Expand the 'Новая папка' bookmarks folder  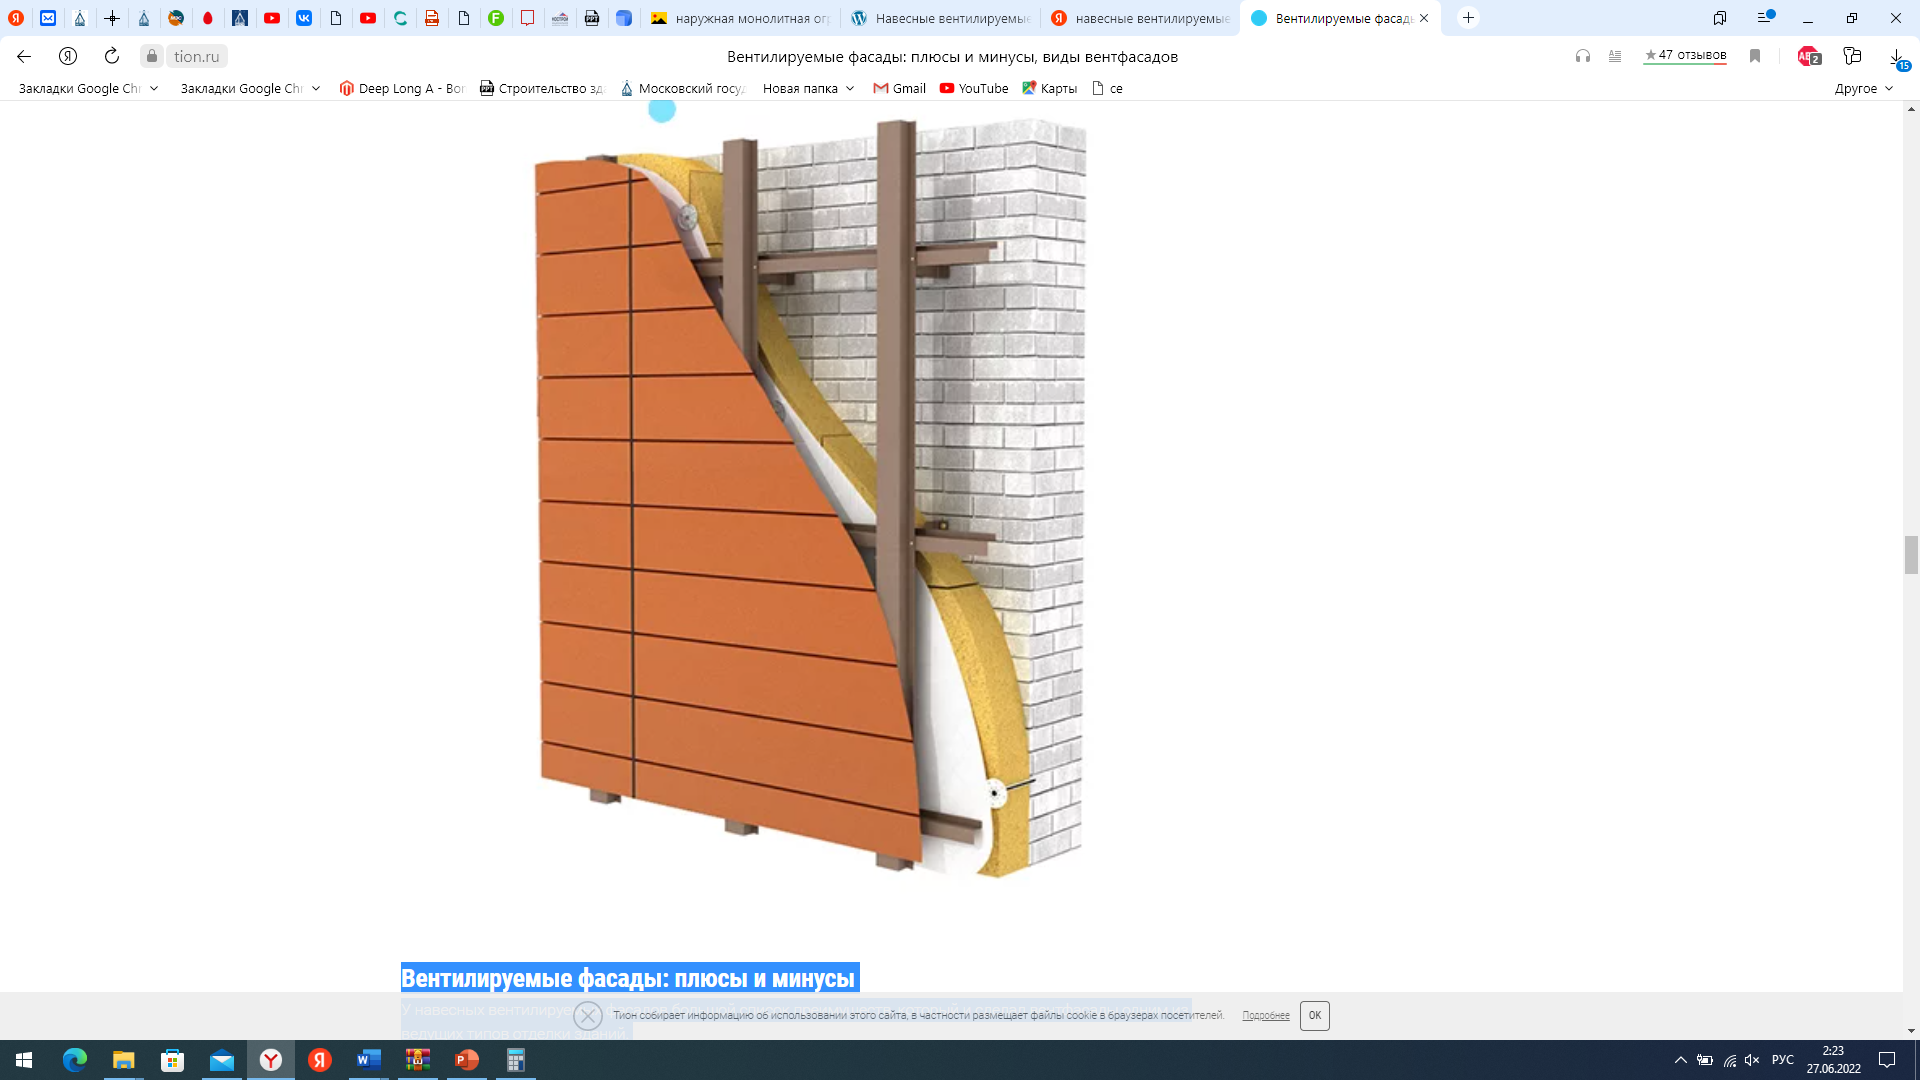808,88
